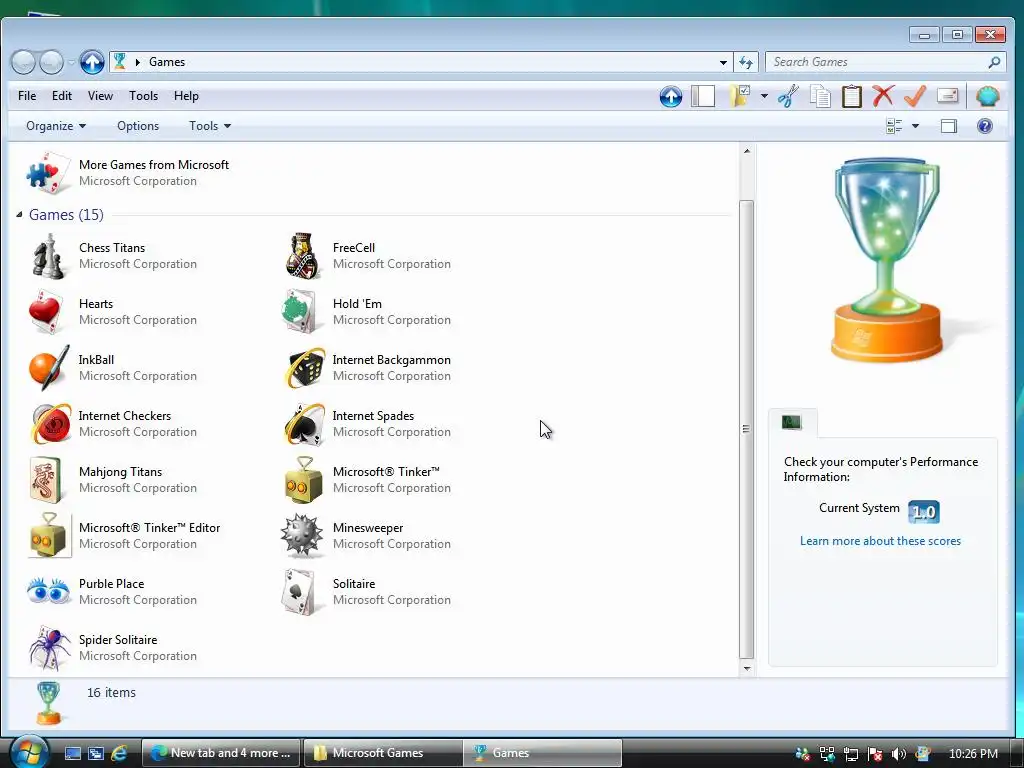Open More Games from Microsoft icon

tap(48, 174)
